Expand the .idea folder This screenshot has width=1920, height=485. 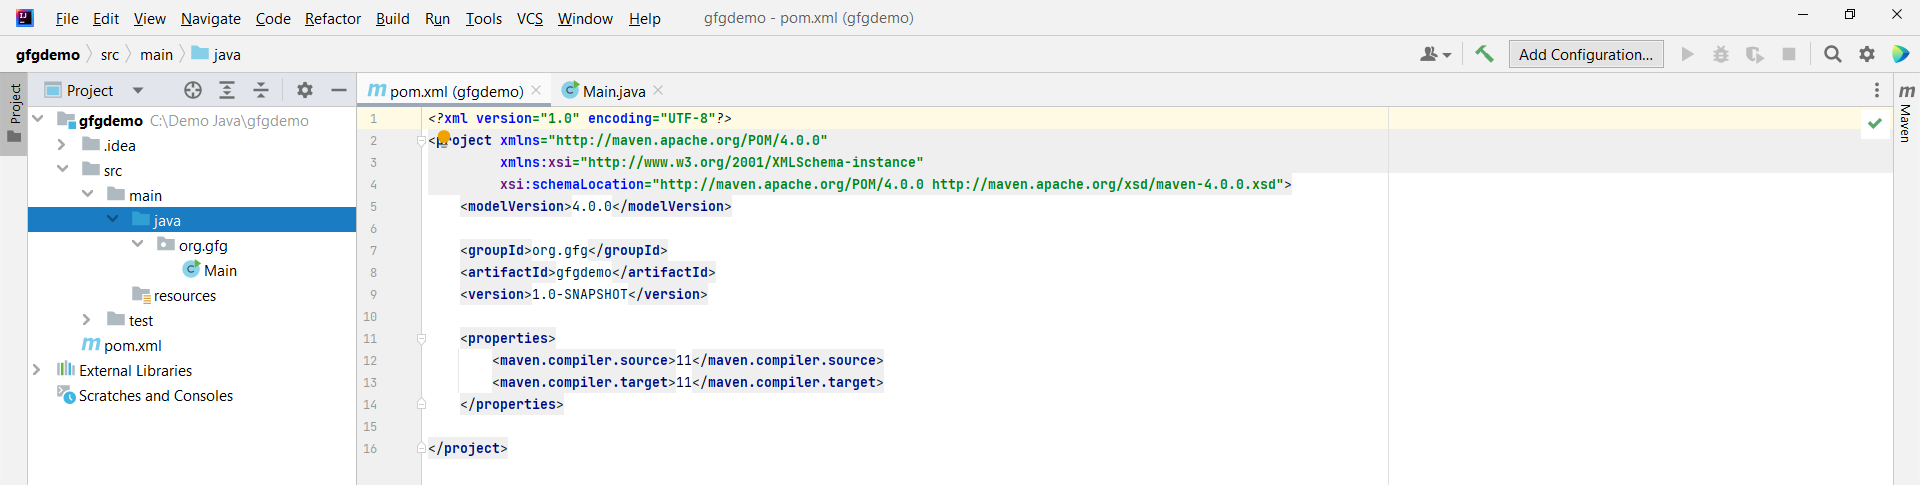[62, 145]
